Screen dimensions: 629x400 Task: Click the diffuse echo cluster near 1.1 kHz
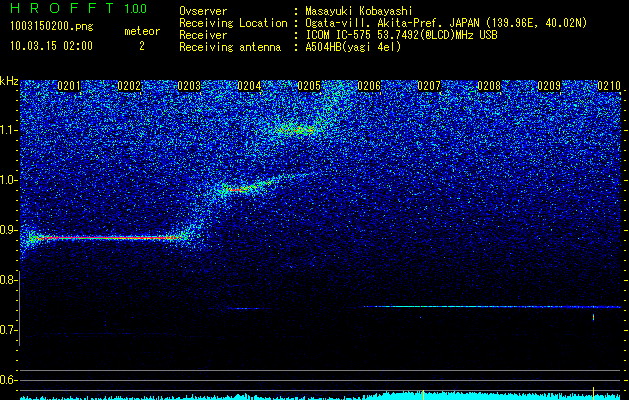pyautogui.click(x=296, y=129)
